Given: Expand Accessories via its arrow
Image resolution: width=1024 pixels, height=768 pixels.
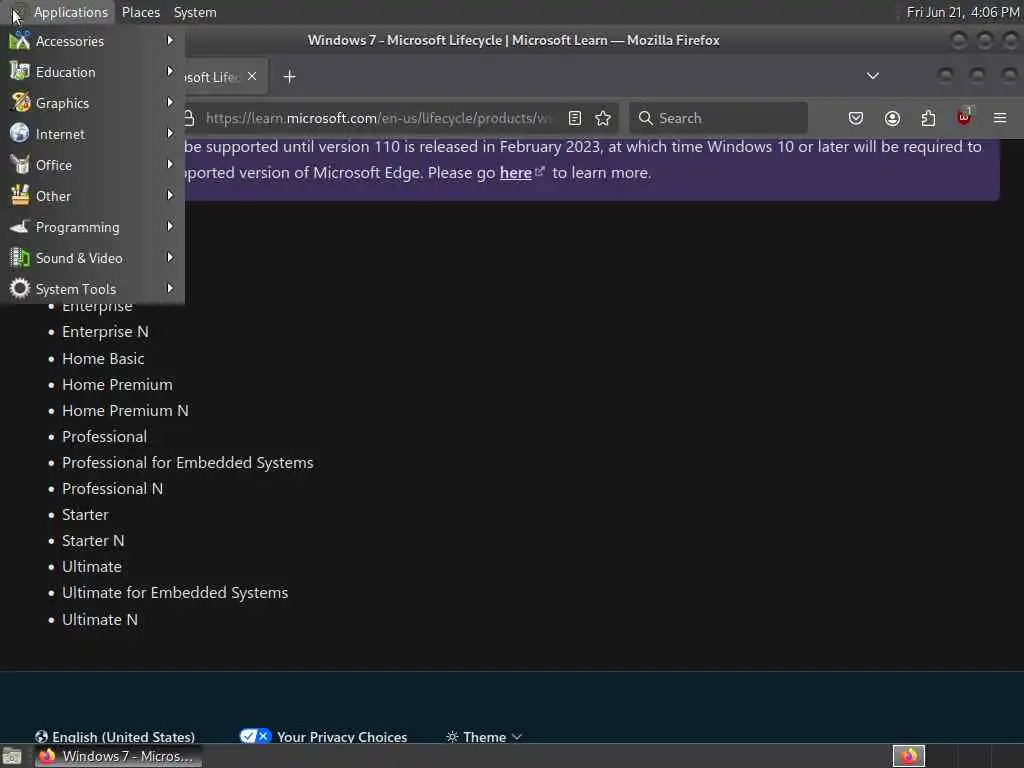Looking at the screenshot, I should [170, 40].
